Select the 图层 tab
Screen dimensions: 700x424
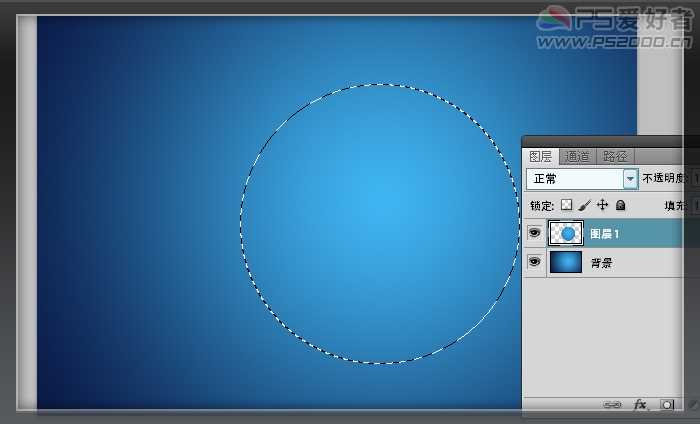[x=541, y=156]
